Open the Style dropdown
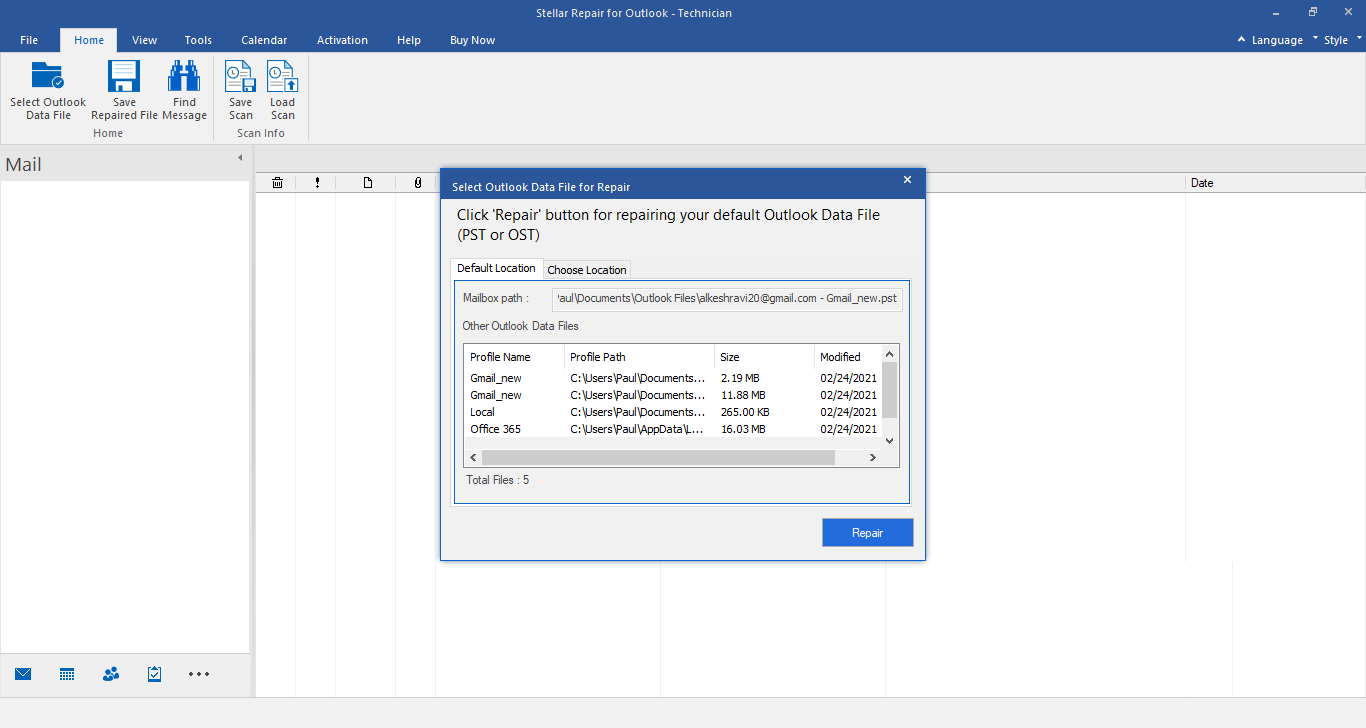Screen dimensions: 1366x728 click(1337, 40)
